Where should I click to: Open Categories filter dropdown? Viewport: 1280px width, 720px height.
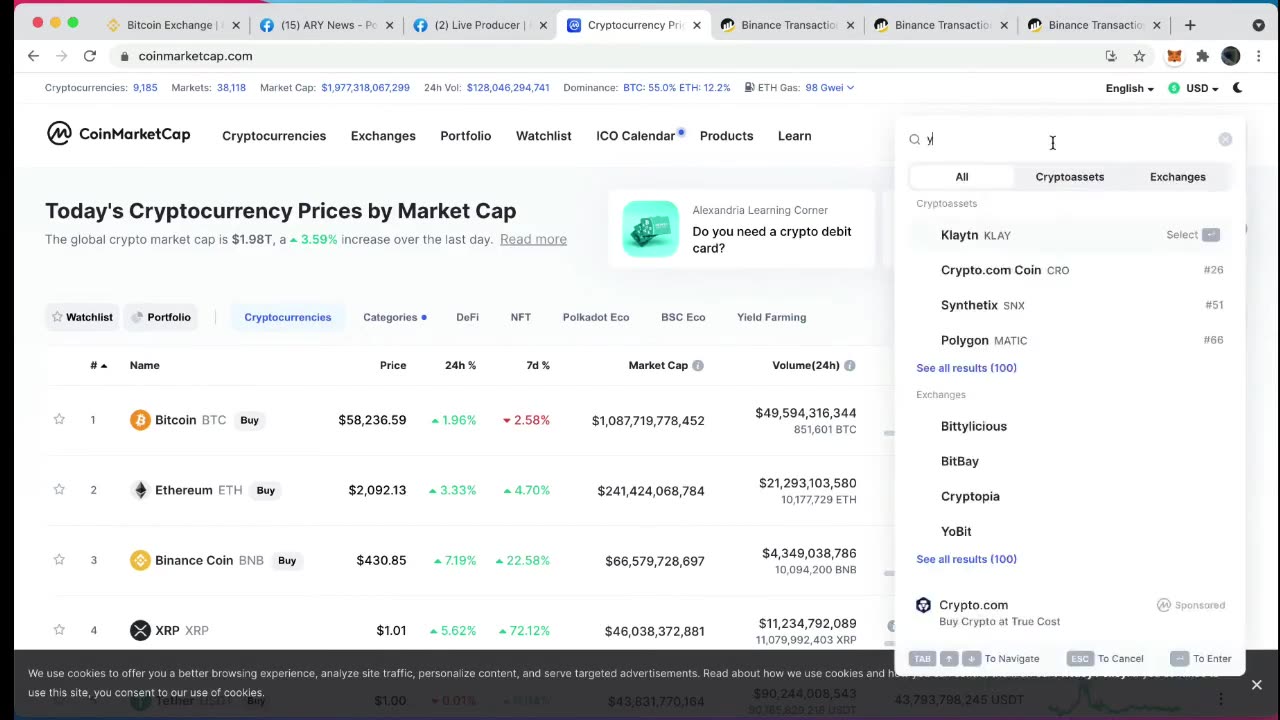point(395,317)
